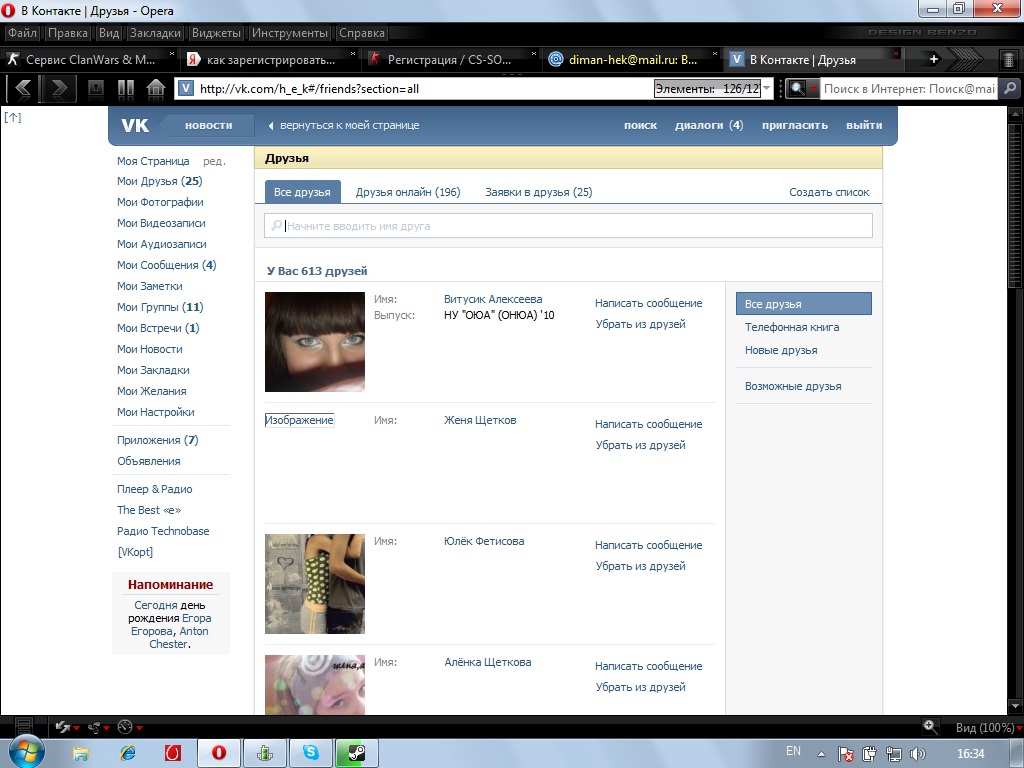Open the home page icon
This screenshot has height=768, width=1024.
(x=155, y=88)
